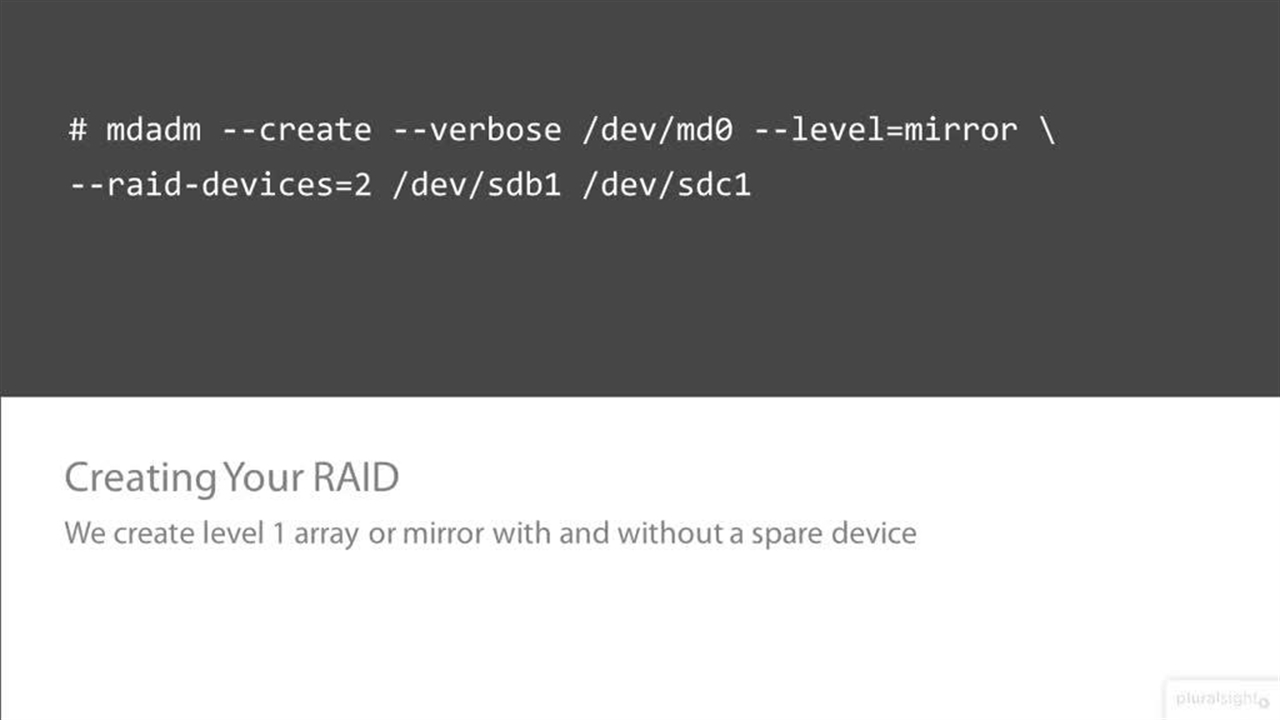Click the "--create" option in the command

(295, 130)
